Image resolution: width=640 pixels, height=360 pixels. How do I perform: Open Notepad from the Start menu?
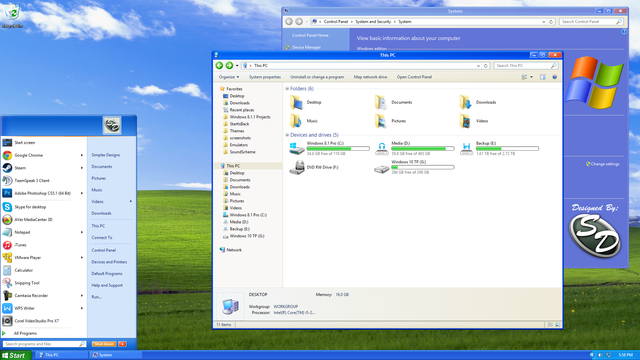[x=43, y=232]
